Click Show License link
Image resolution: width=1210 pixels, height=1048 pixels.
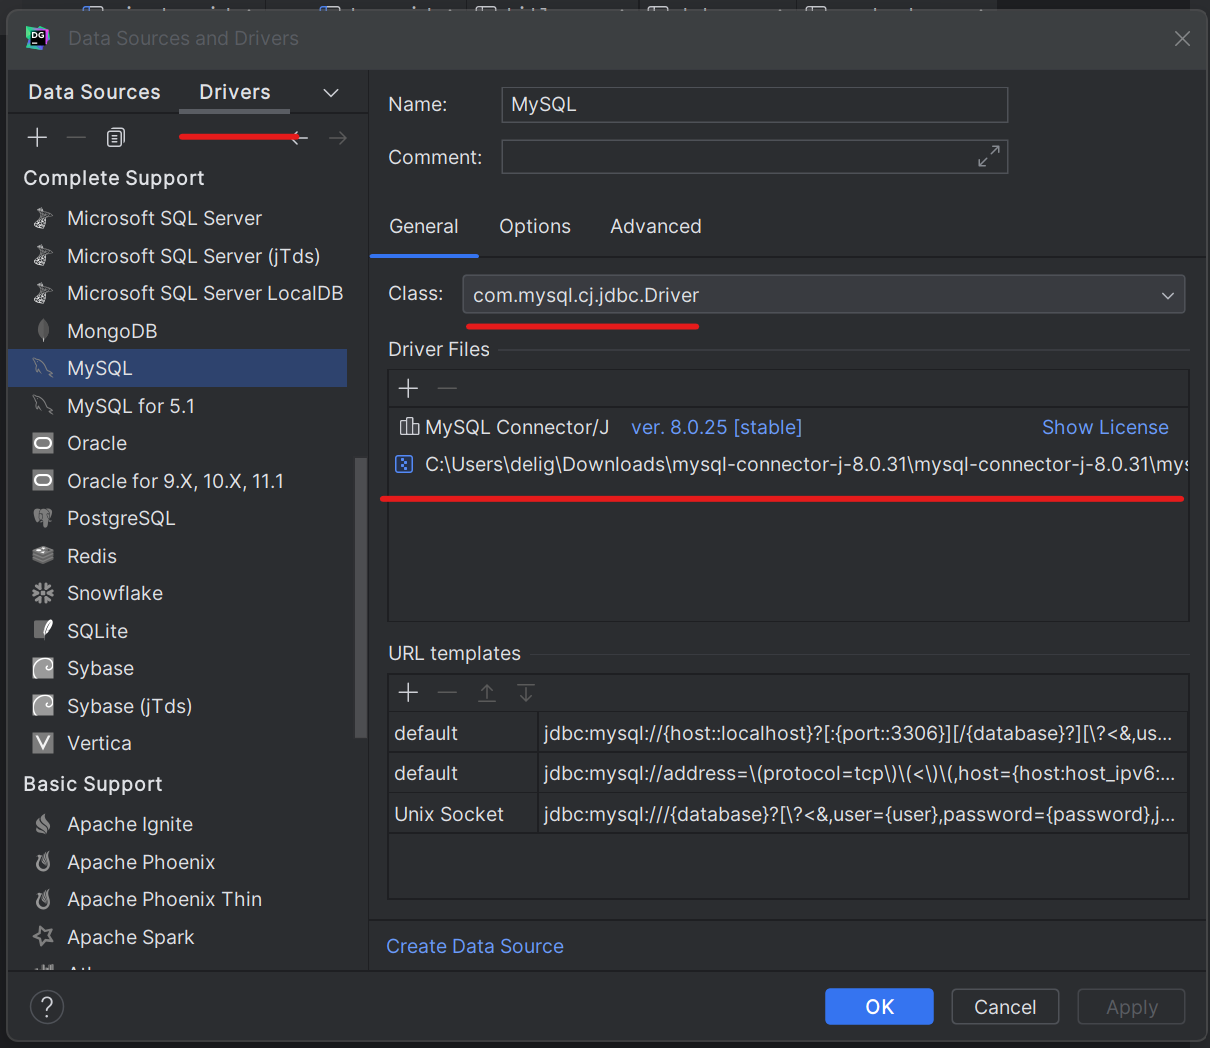1105,427
